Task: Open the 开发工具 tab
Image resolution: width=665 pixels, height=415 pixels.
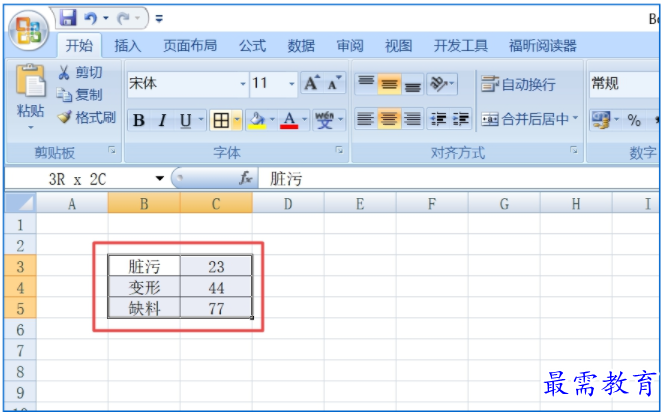Action: (461, 45)
